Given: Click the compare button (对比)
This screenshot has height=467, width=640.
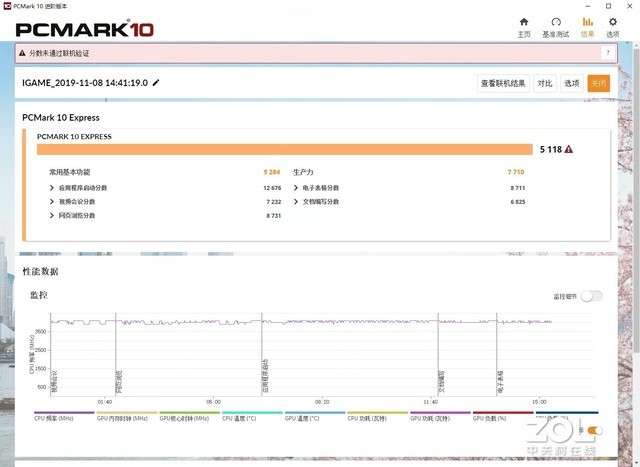Looking at the screenshot, I should (545, 83).
